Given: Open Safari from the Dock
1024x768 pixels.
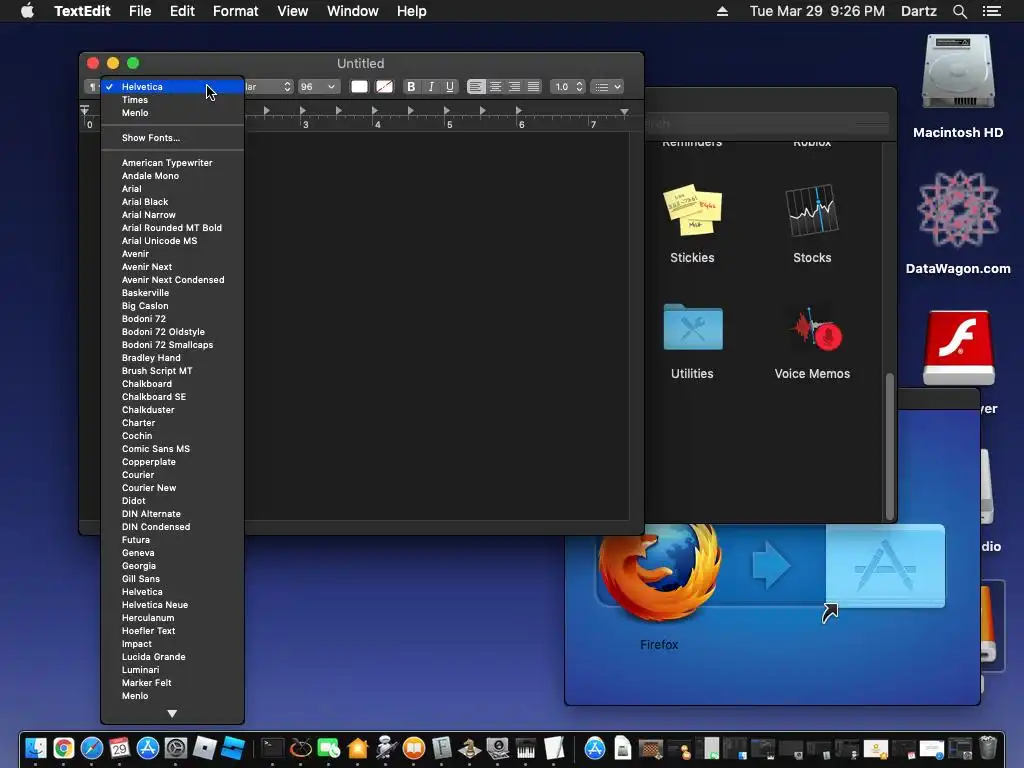Looking at the screenshot, I should [x=92, y=748].
